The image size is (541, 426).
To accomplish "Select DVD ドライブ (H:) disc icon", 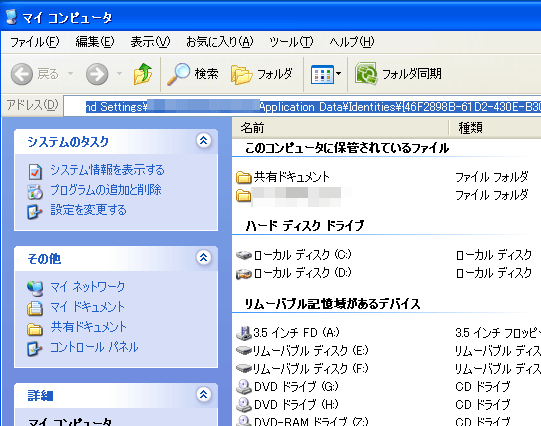I will tap(244, 405).
